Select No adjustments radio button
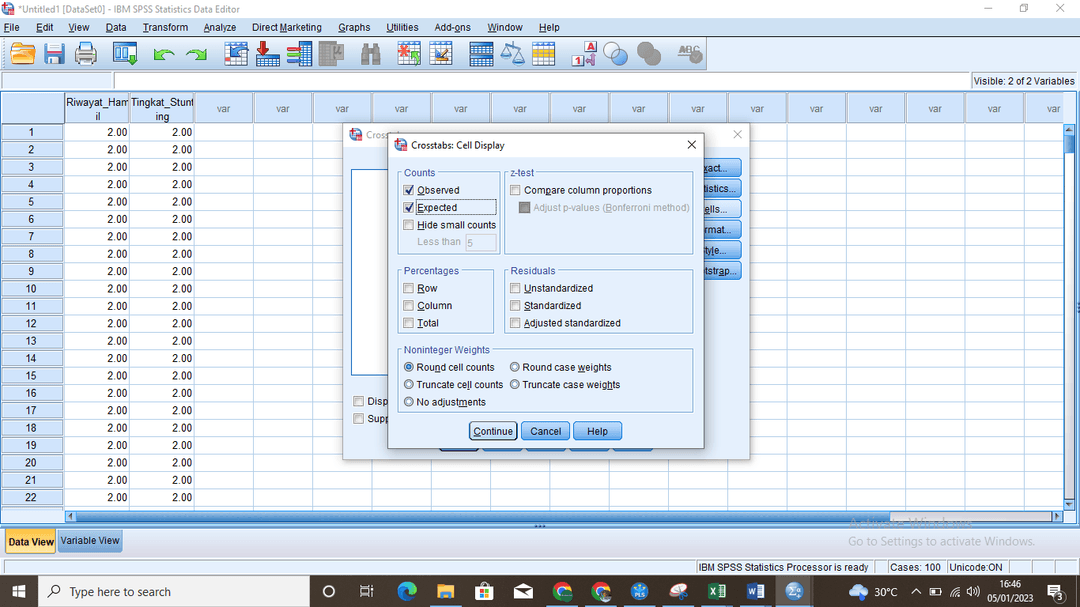Viewport: 1080px width, 607px height. [x=408, y=402]
